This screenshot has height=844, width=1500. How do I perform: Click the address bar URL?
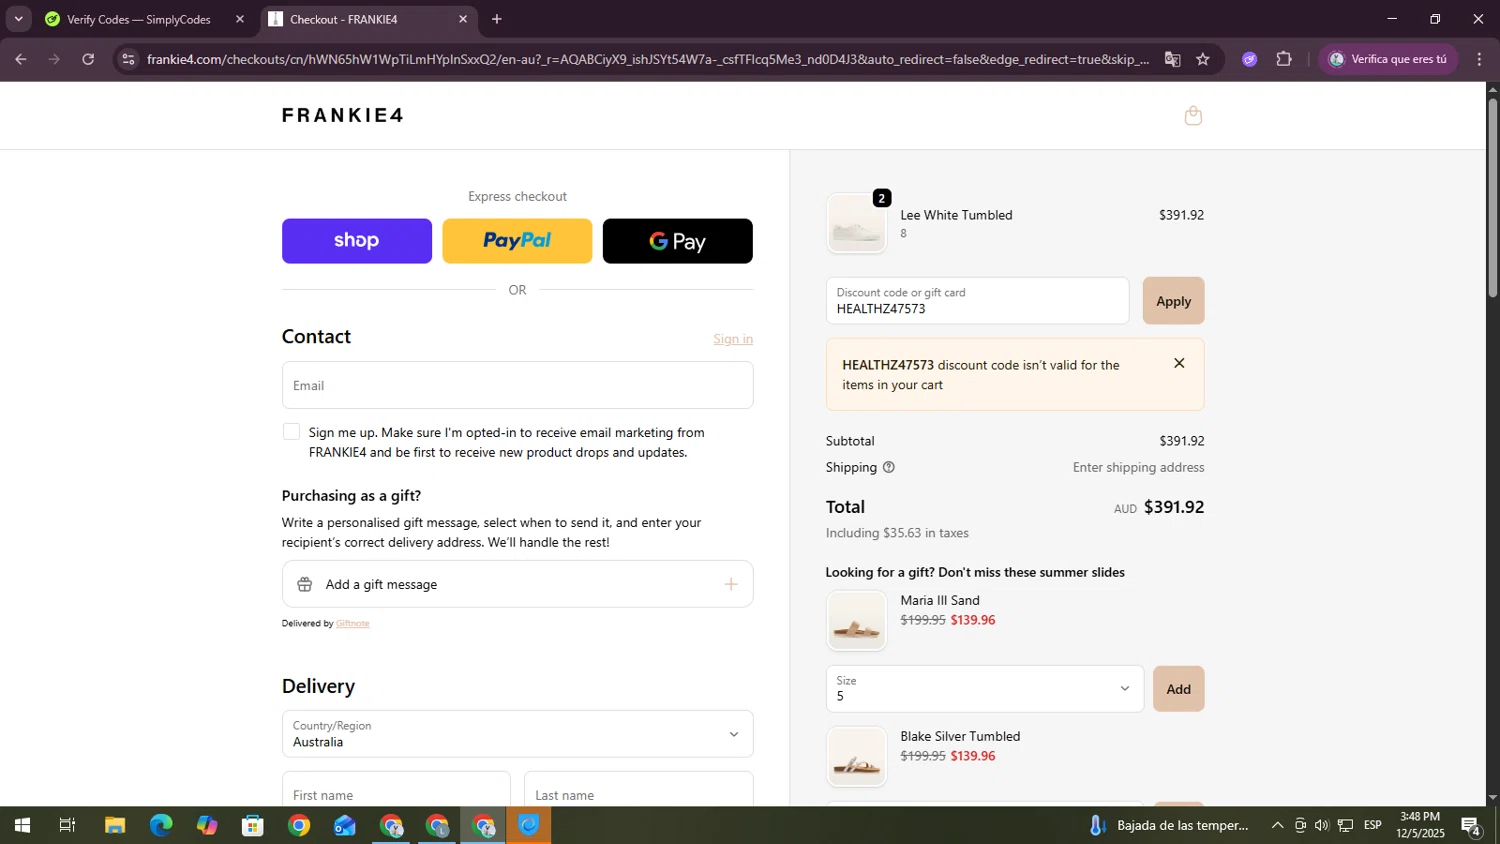[648, 59]
